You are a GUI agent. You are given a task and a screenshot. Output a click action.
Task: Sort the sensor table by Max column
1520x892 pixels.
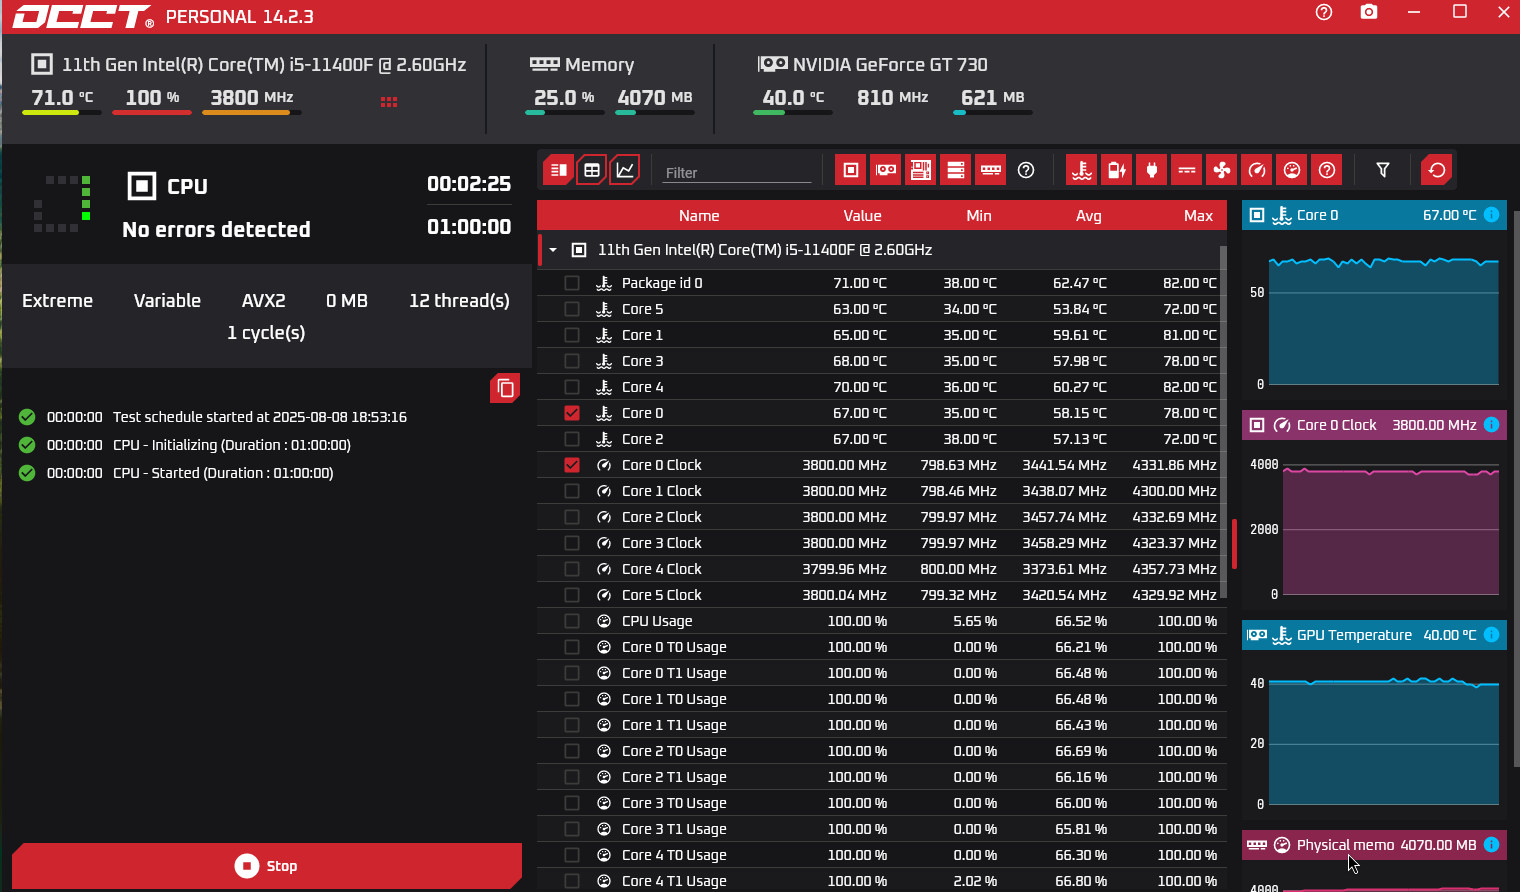pos(1198,216)
